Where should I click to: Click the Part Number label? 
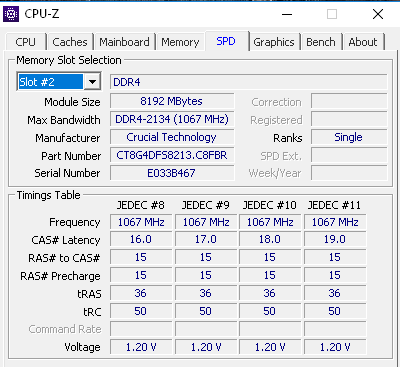click(71, 156)
